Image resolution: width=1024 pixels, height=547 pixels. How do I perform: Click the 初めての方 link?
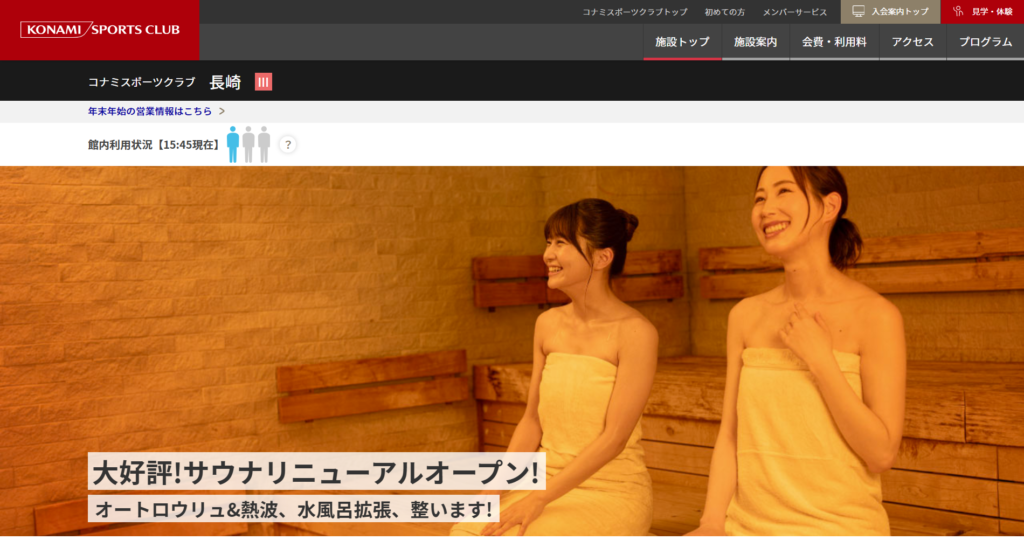point(724,12)
